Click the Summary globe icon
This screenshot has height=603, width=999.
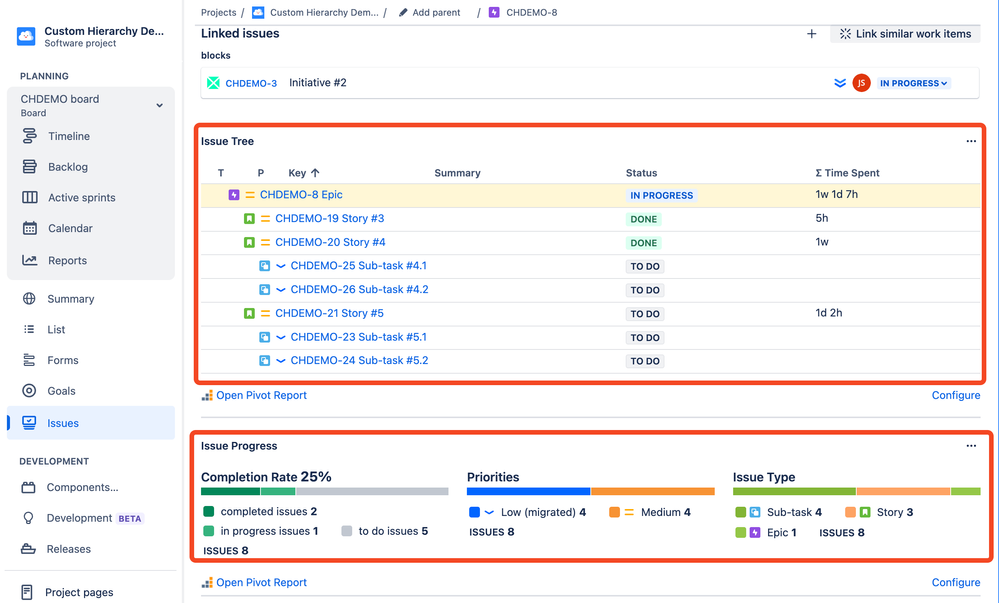pos(29,298)
